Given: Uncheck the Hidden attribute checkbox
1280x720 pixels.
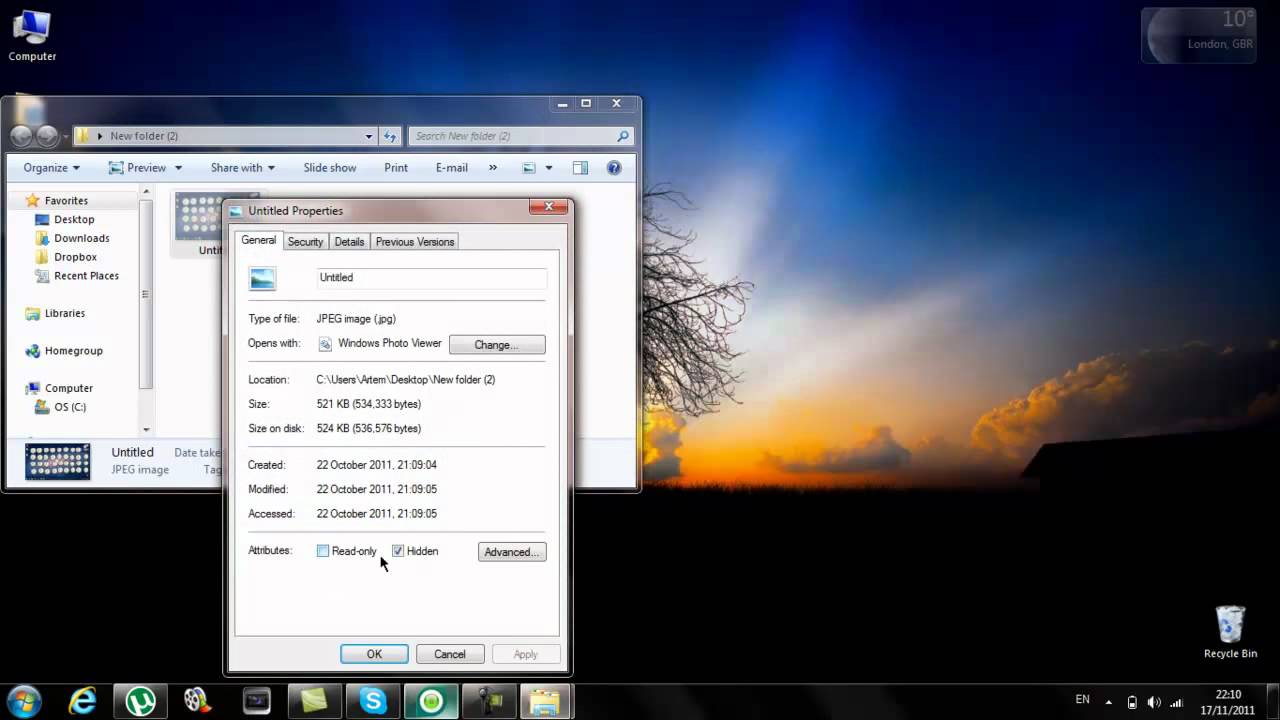Looking at the screenshot, I should click(x=398, y=551).
